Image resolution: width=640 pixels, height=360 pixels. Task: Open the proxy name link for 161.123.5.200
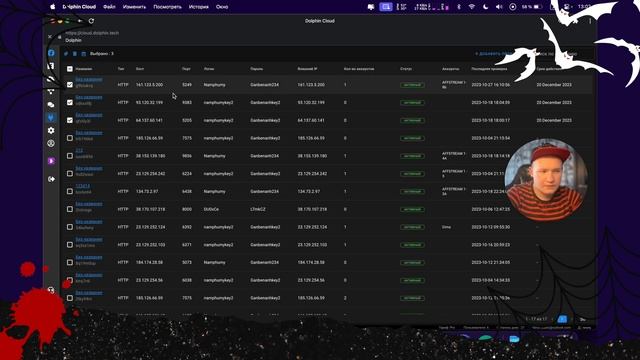pyautogui.click(x=89, y=80)
